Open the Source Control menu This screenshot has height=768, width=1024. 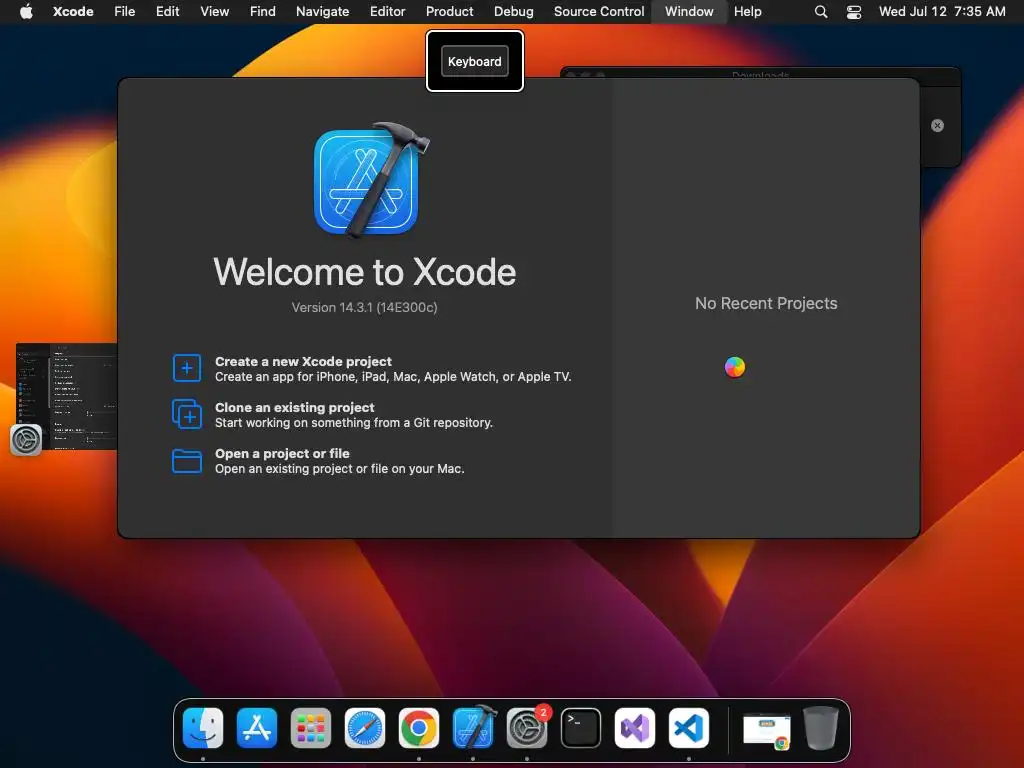(x=599, y=12)
